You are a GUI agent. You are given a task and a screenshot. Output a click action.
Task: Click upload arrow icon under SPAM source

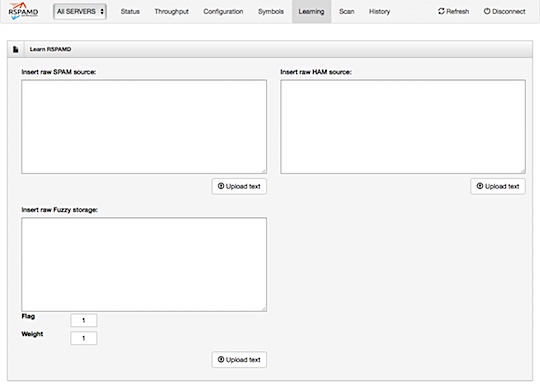pyautogui.click(x=221, y=186)
